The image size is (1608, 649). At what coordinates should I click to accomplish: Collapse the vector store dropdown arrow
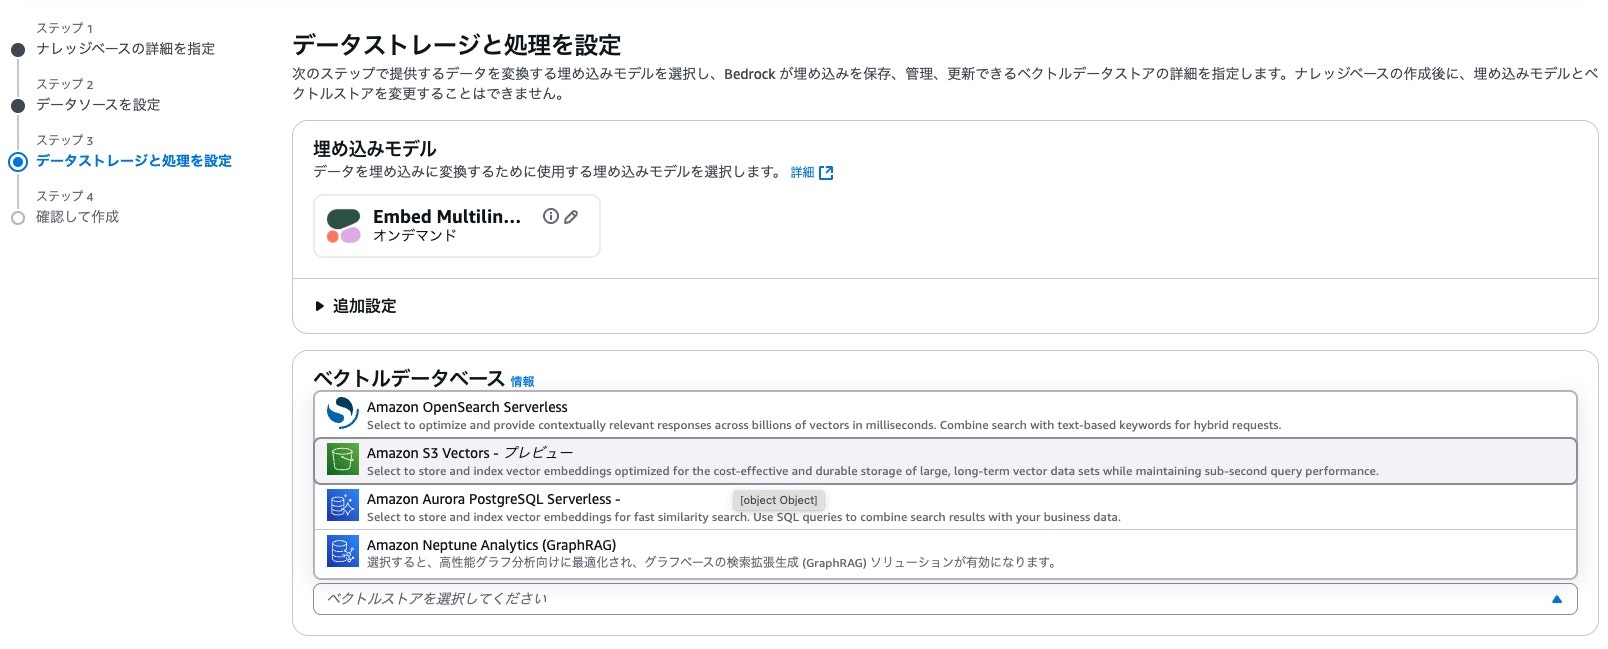click(x=1556, y=599)
